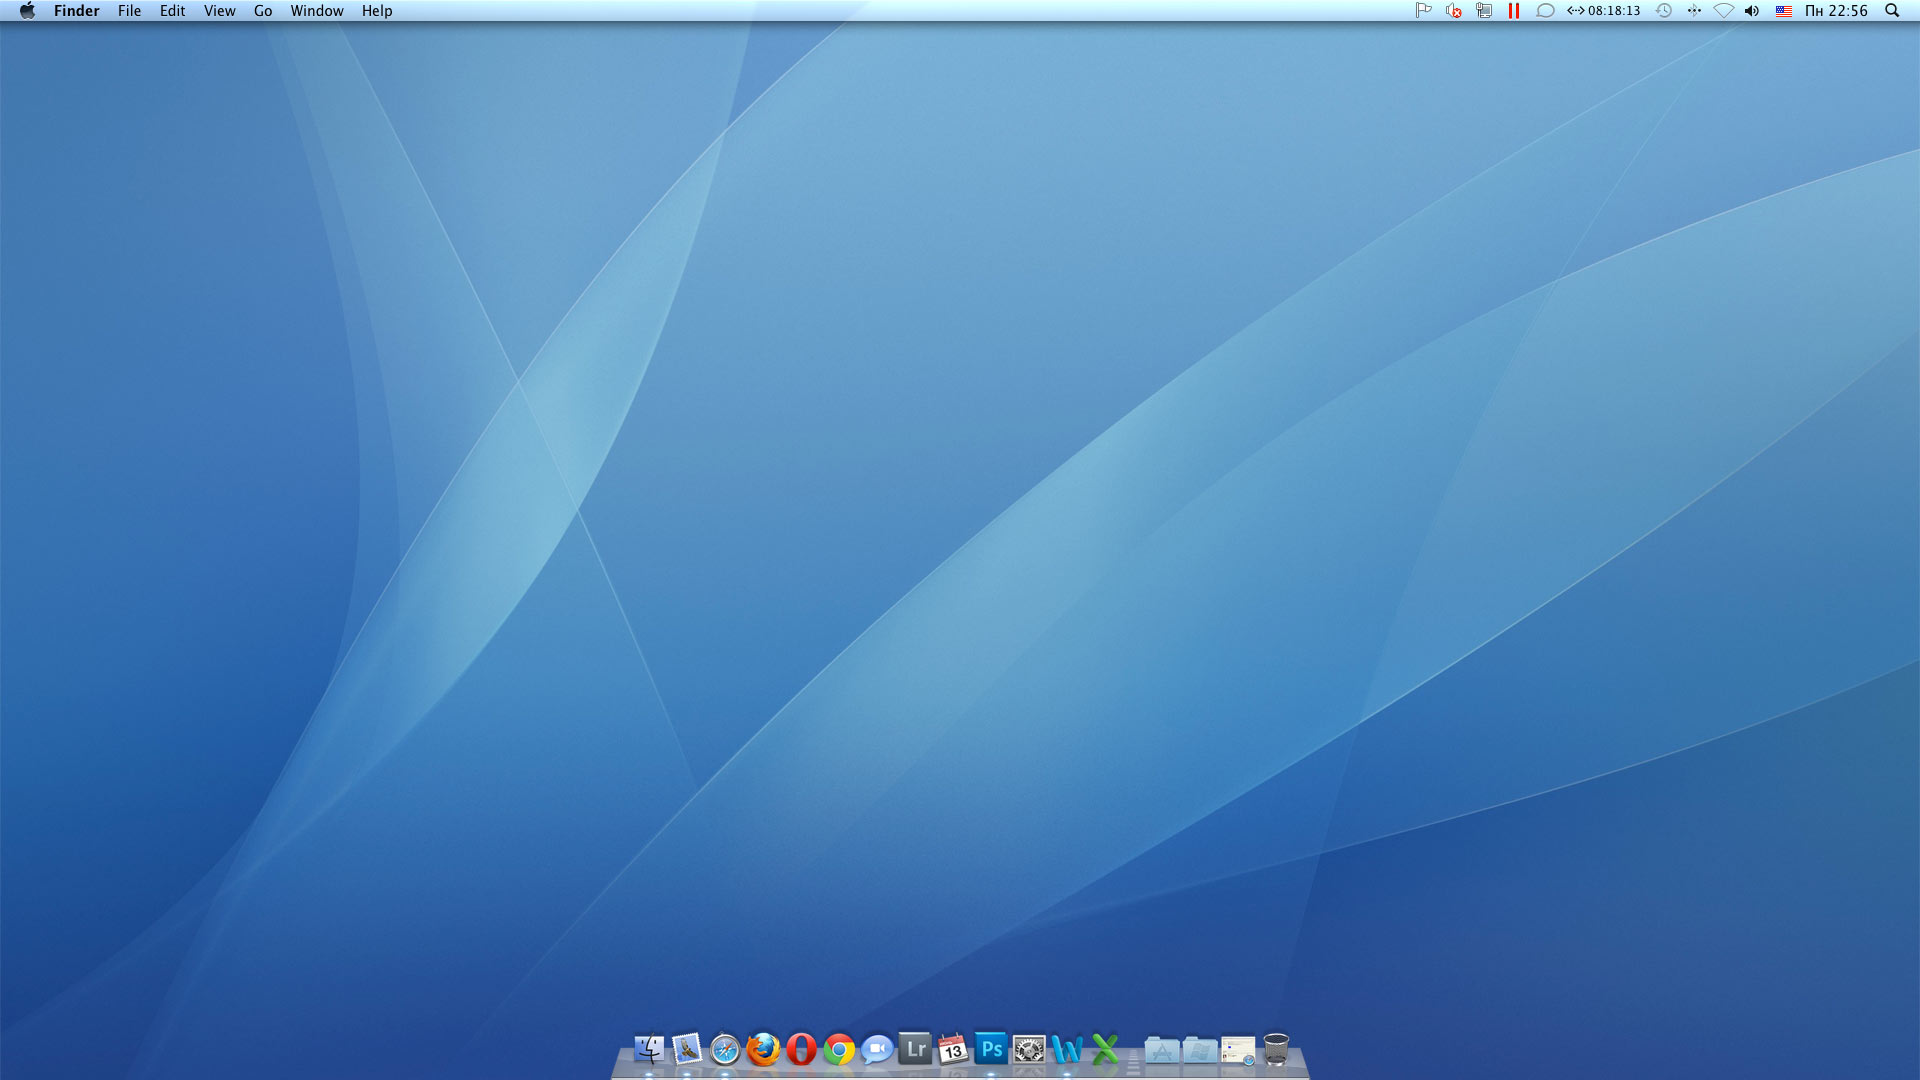Launch Microsoft Word from the Dock
Image resolution: width=1920 pixels, height=1080 pixels.
tap(1067, 1049)
